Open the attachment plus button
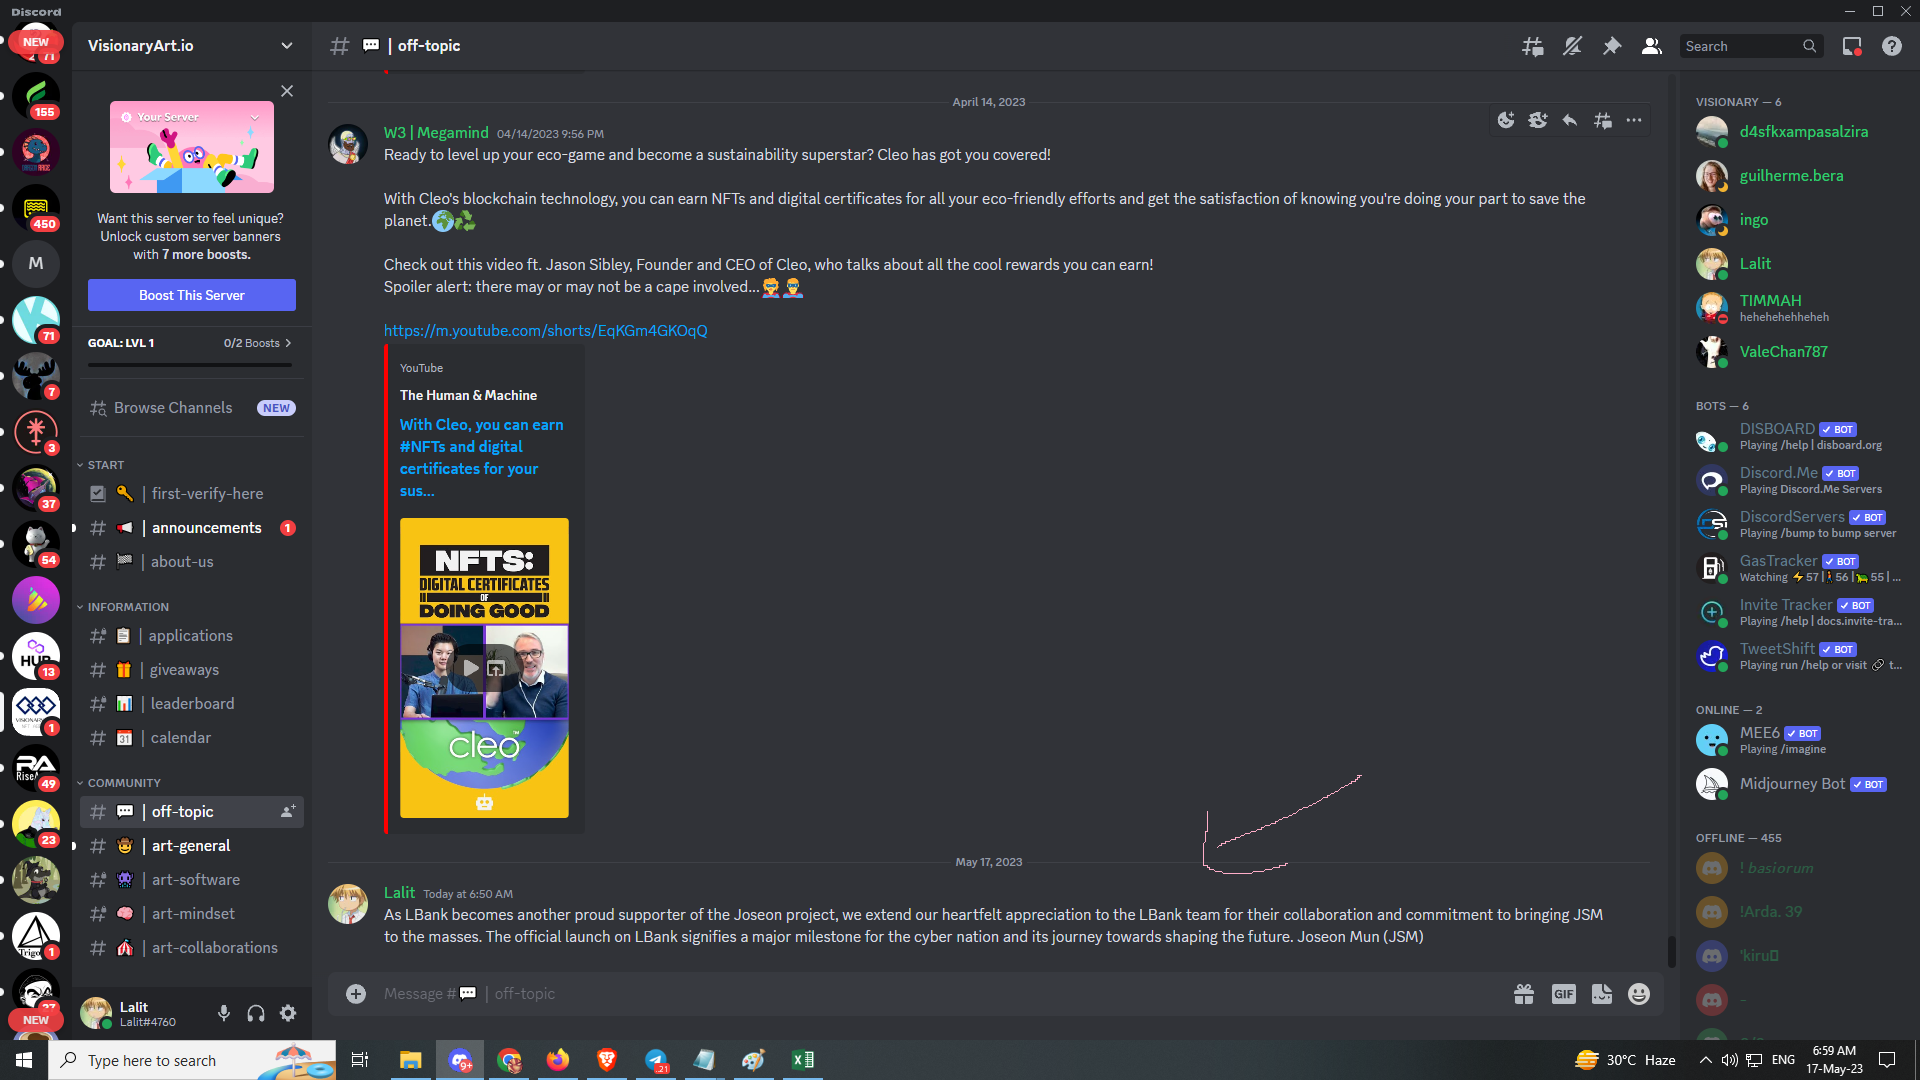The image size is (1920, 1080). 356,994
